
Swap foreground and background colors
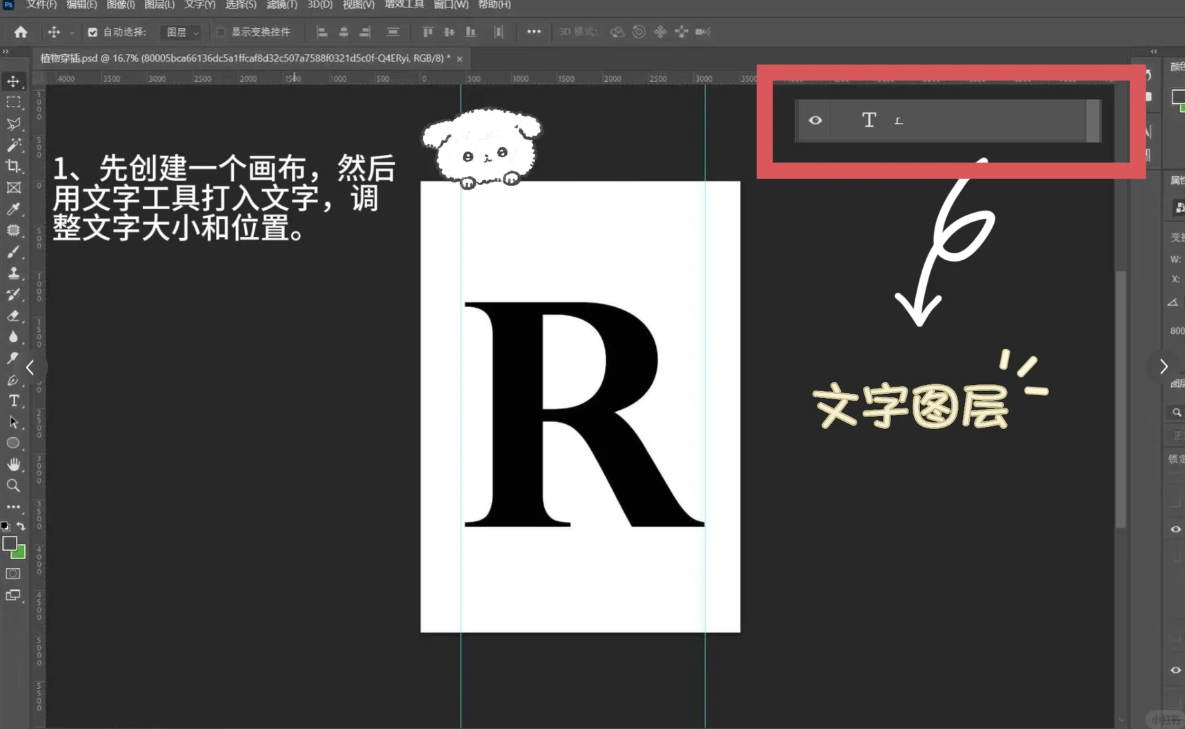[21, 526]
